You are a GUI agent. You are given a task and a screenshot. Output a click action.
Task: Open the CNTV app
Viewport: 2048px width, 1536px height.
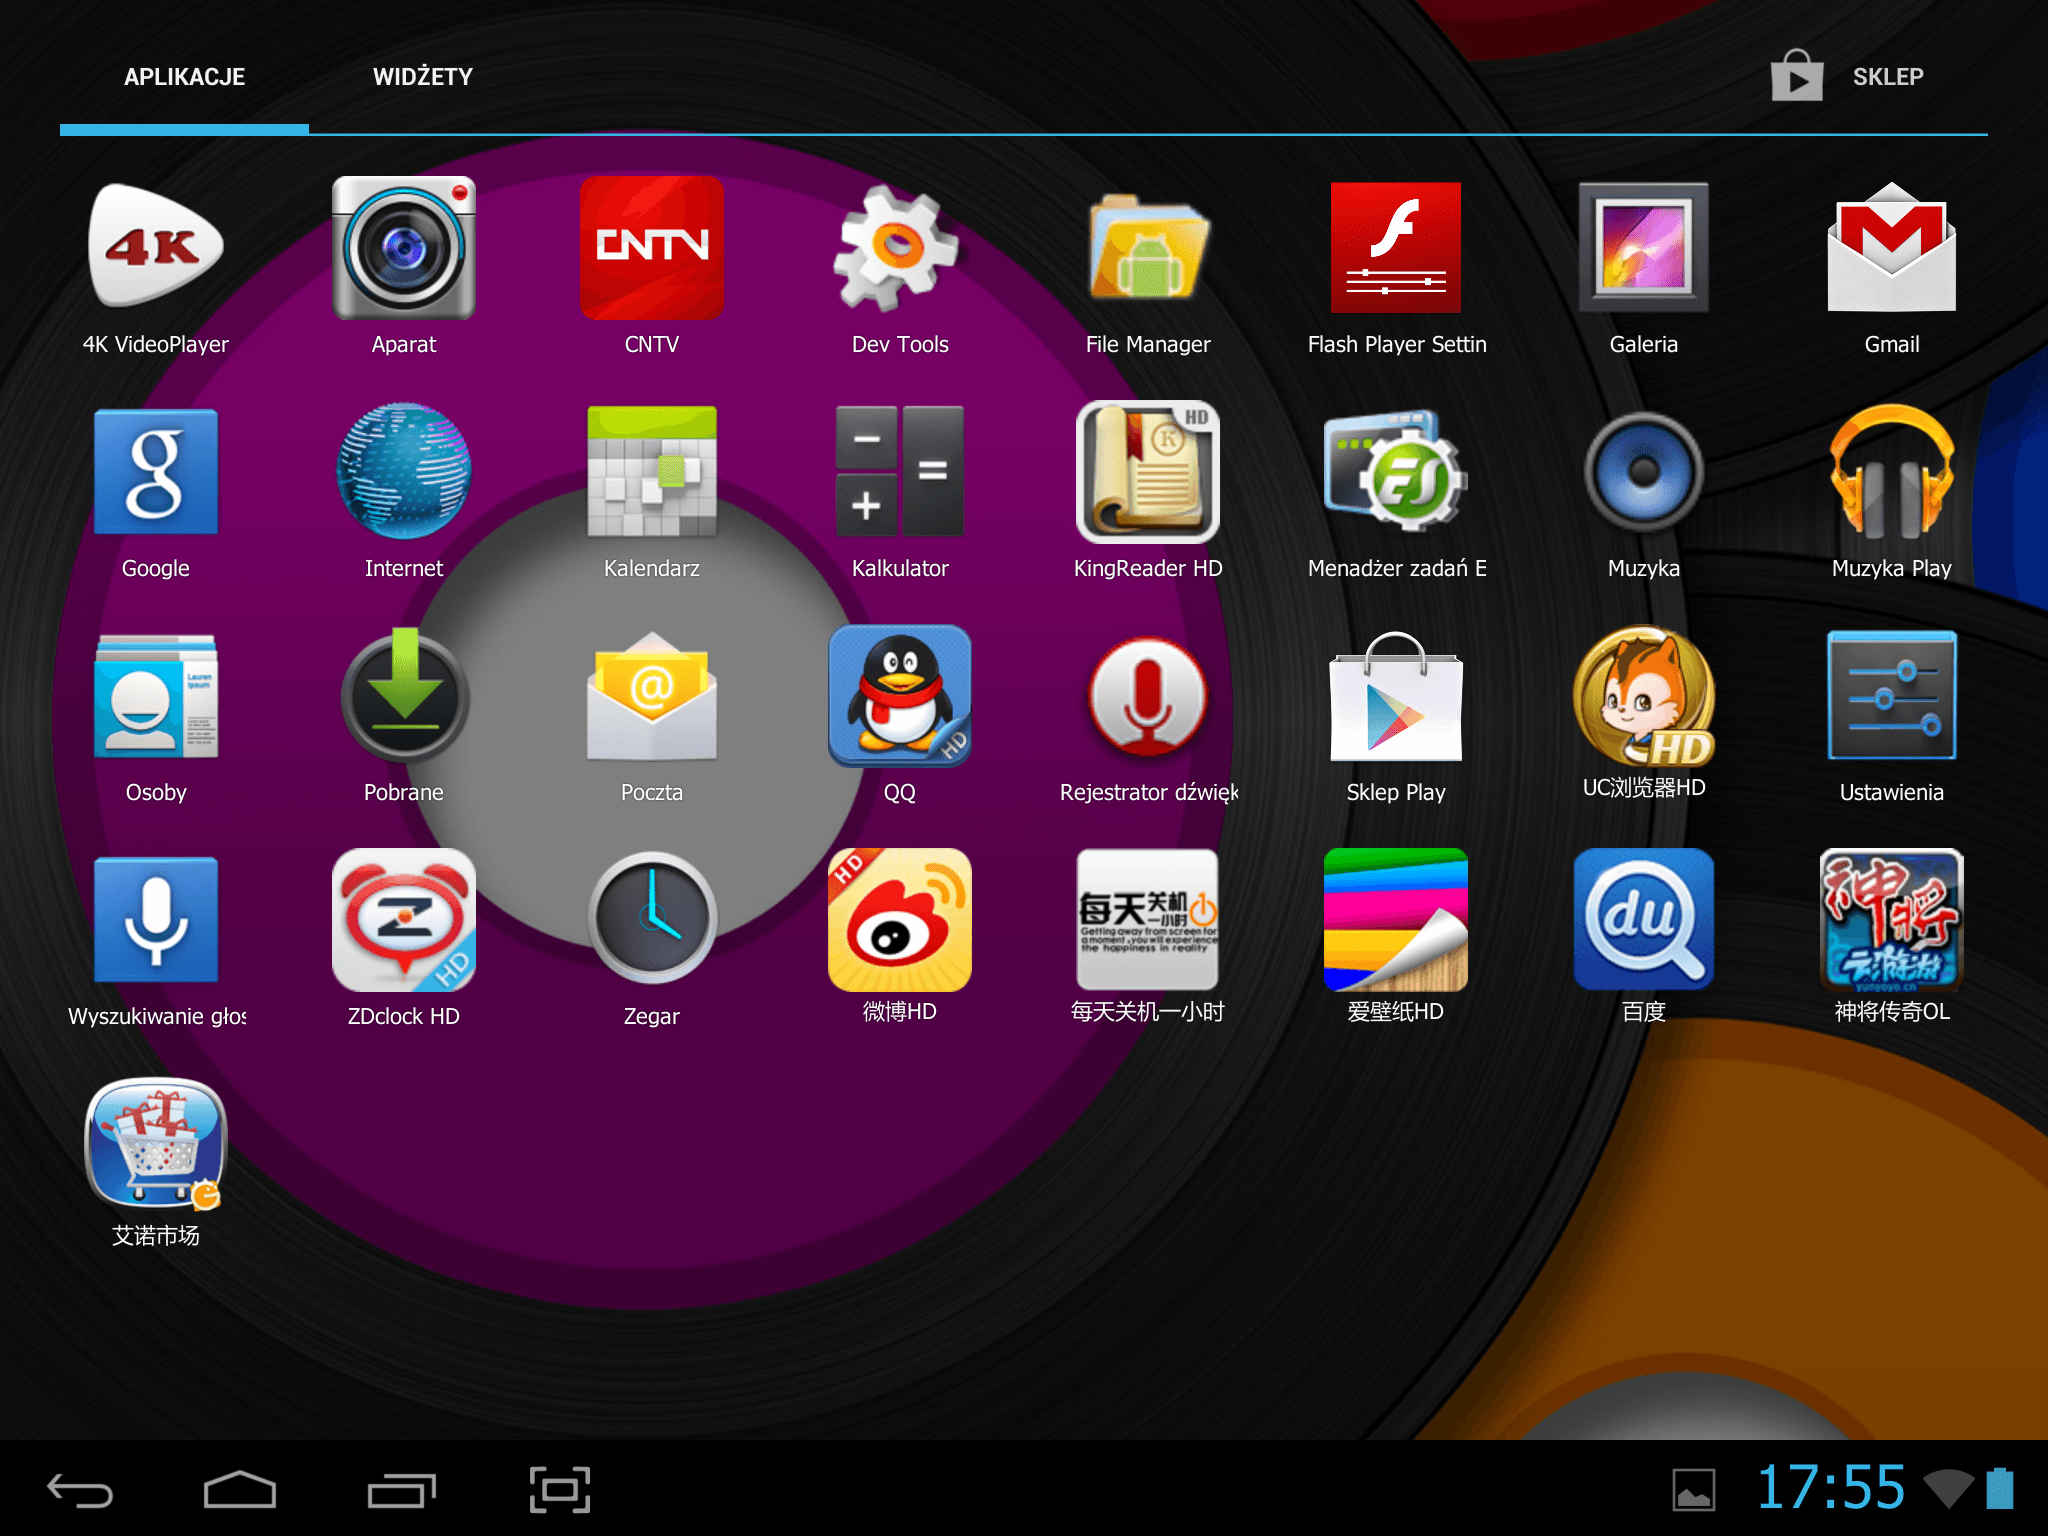click(x=652, y=247)
